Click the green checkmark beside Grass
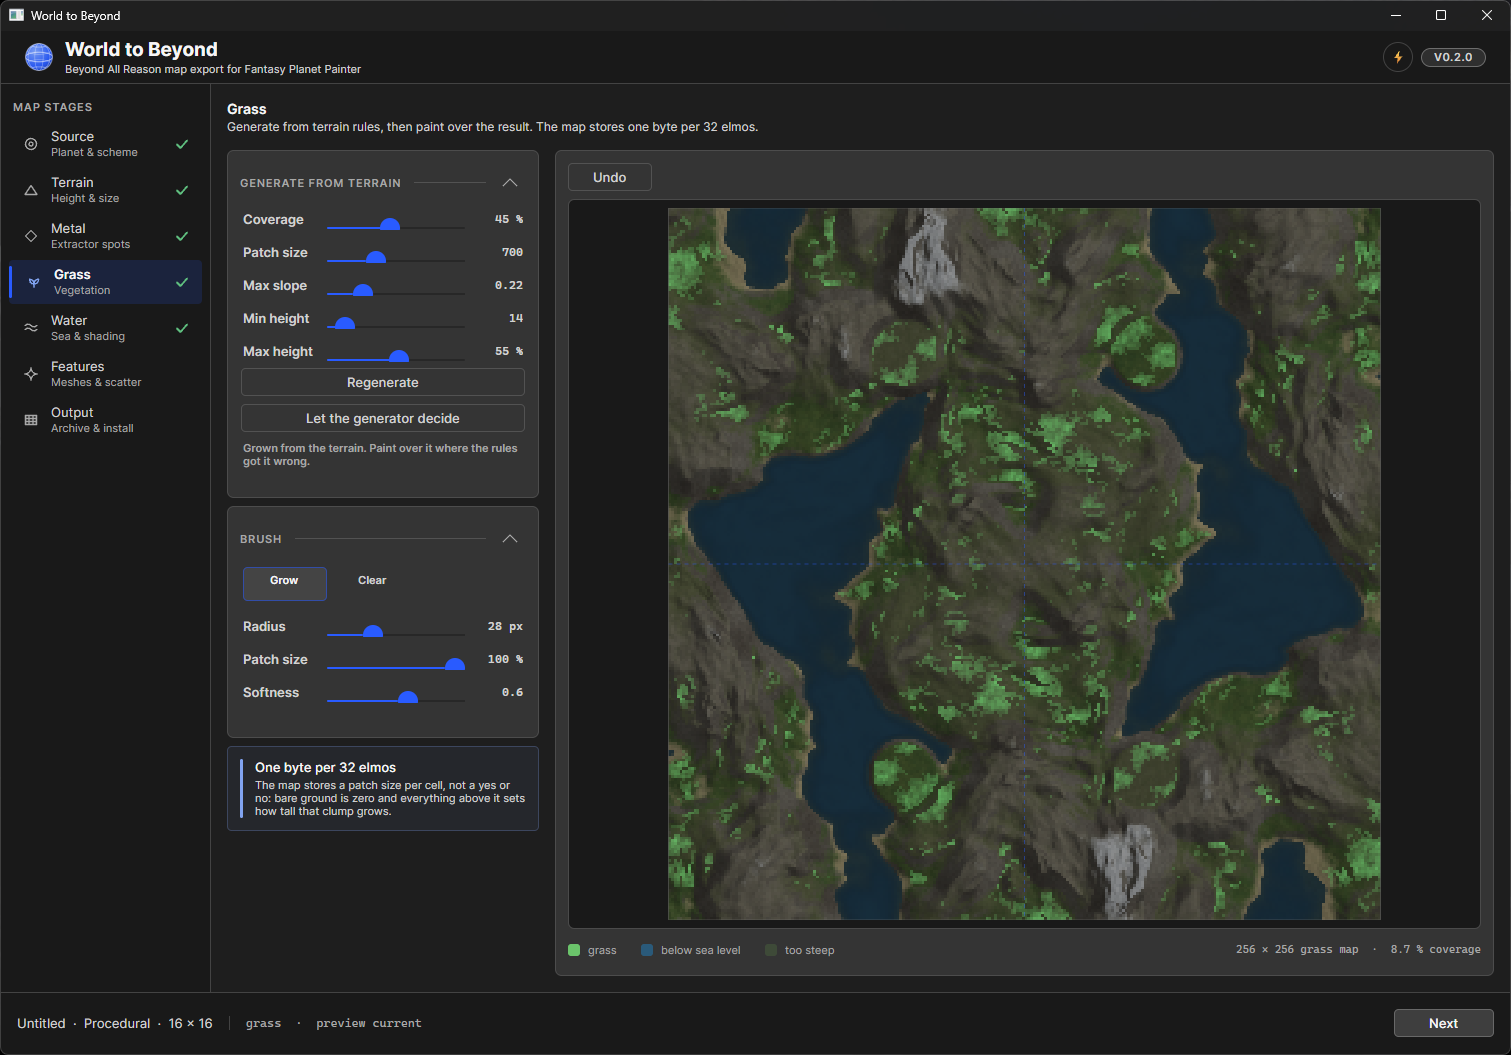Screen dimensions: 1511x1055 (182, 282)
